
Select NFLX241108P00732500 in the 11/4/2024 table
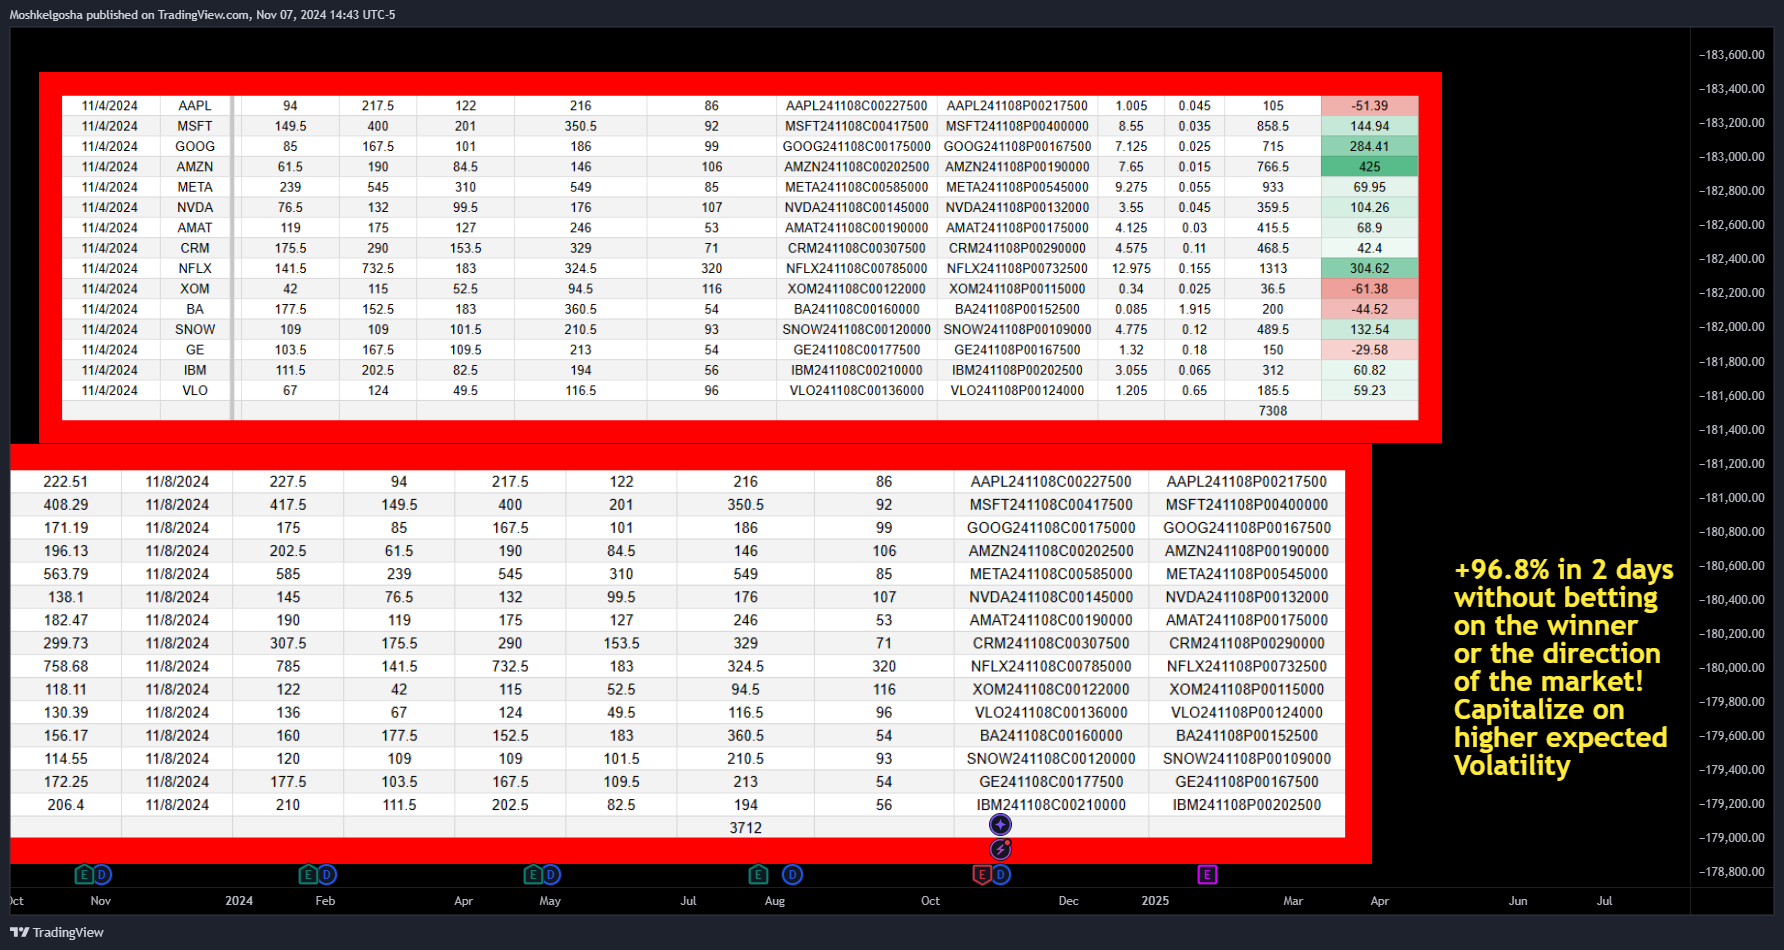tap(1017, 269)
